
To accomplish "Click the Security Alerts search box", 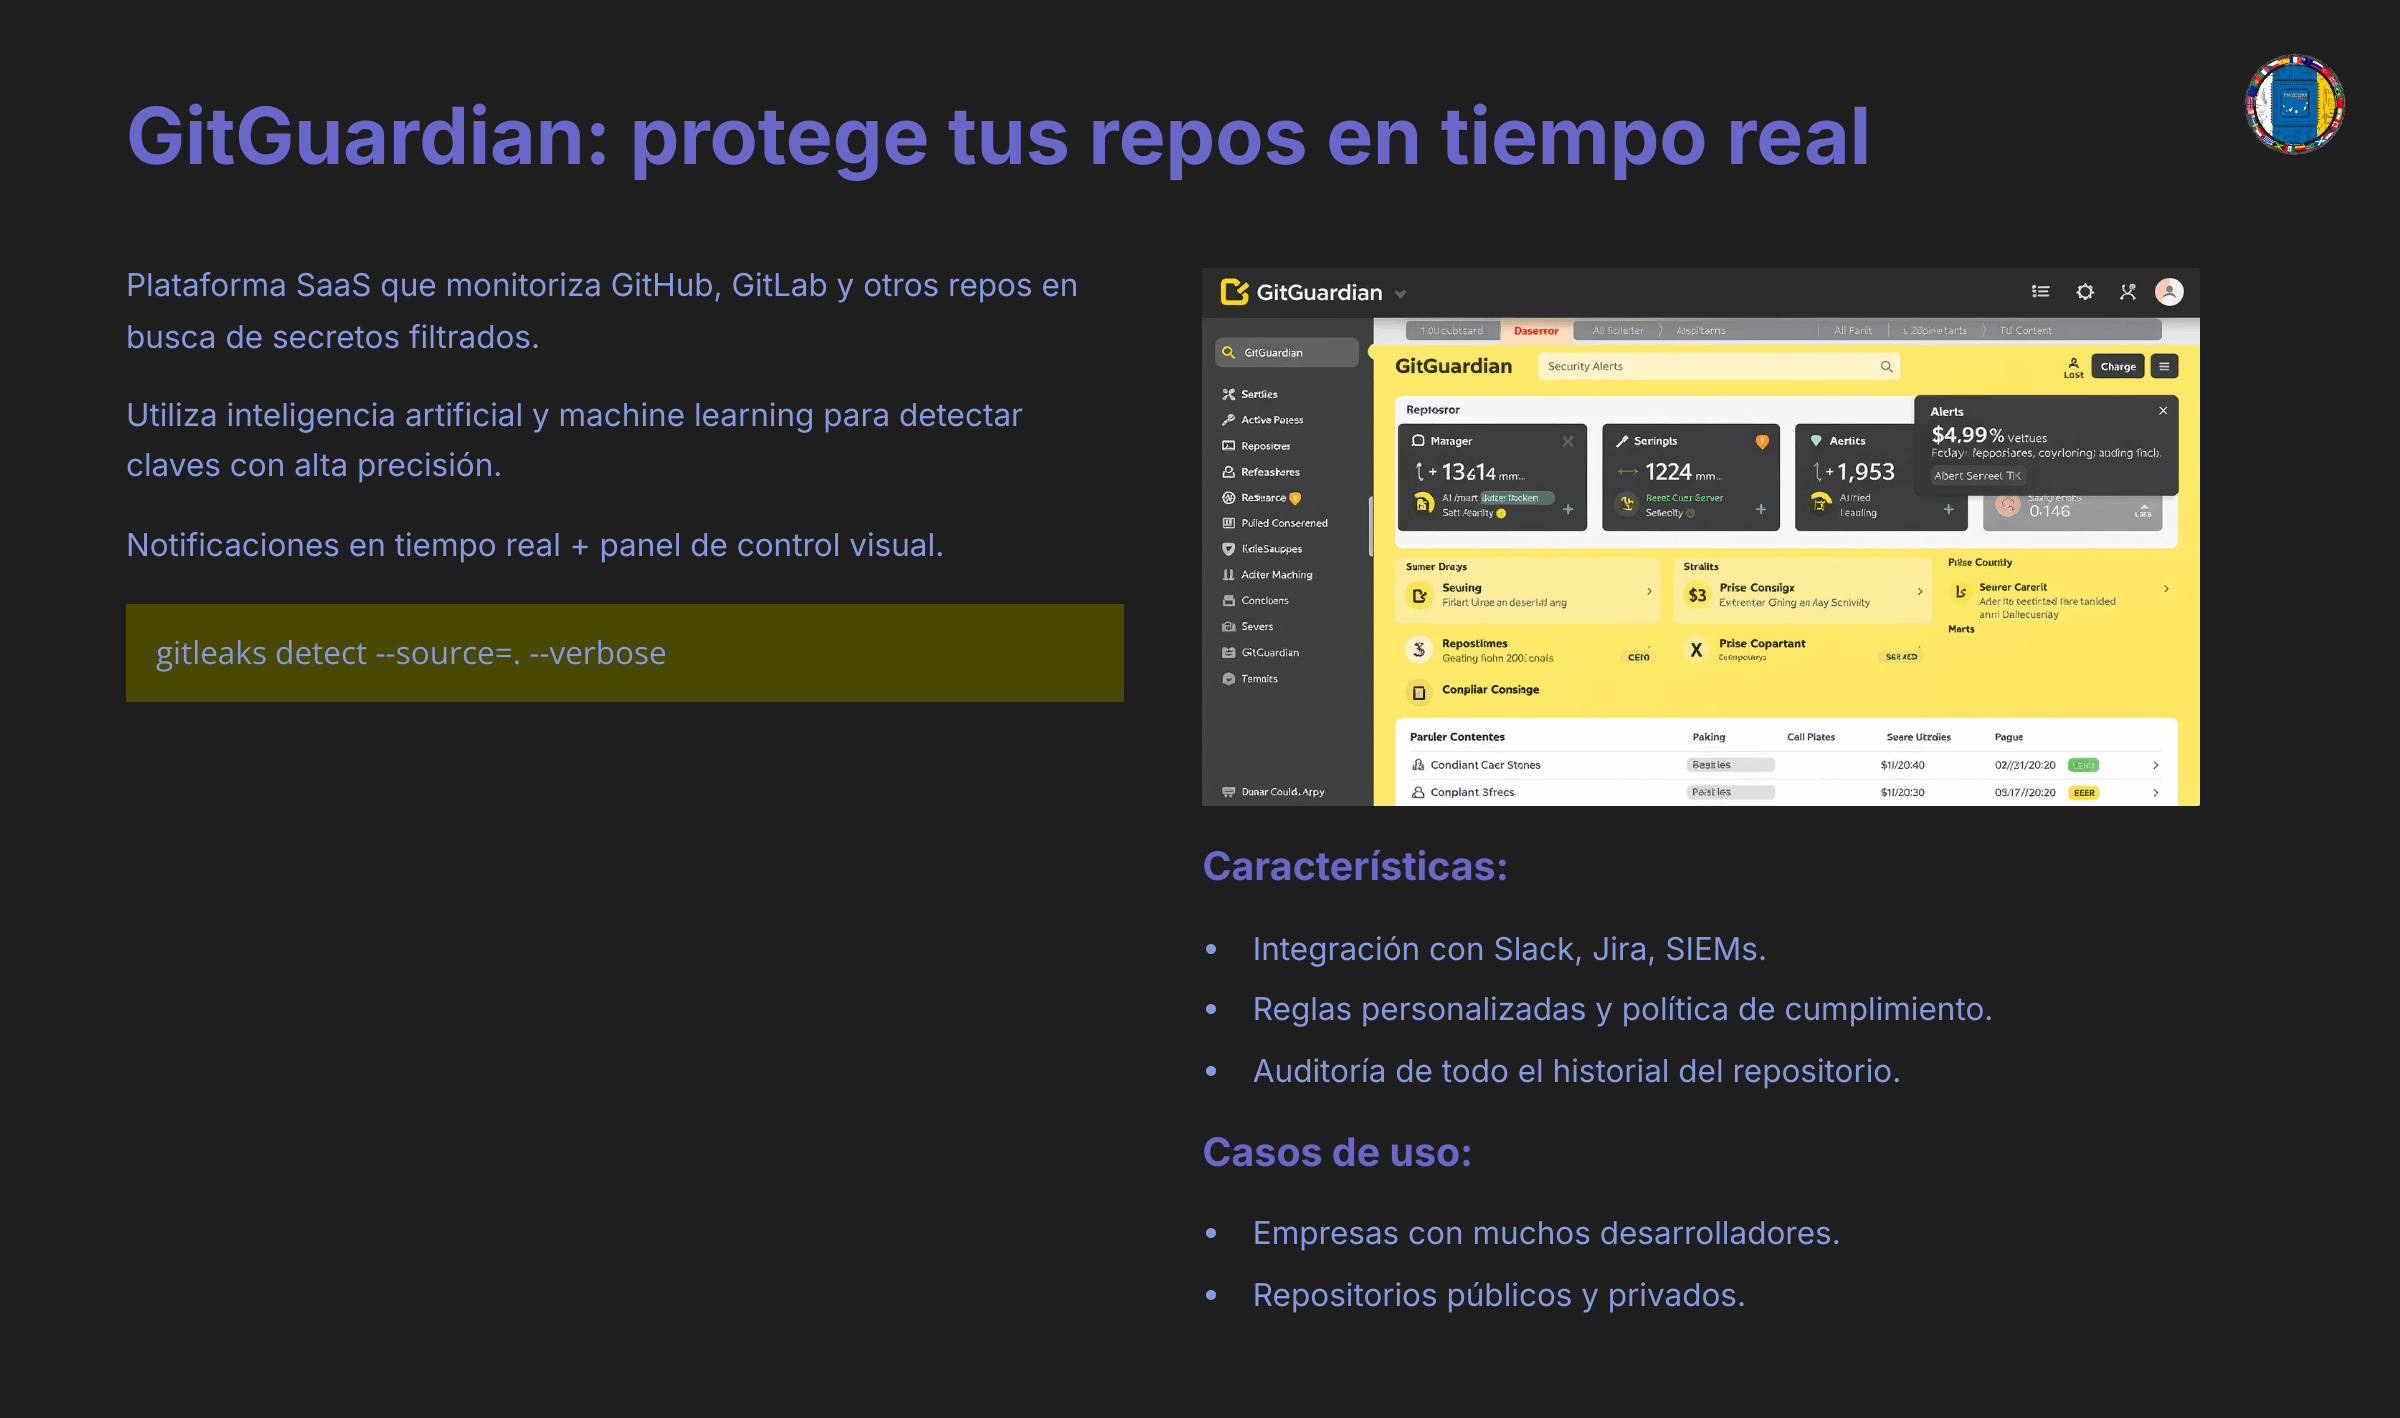I will [1718, 366].
